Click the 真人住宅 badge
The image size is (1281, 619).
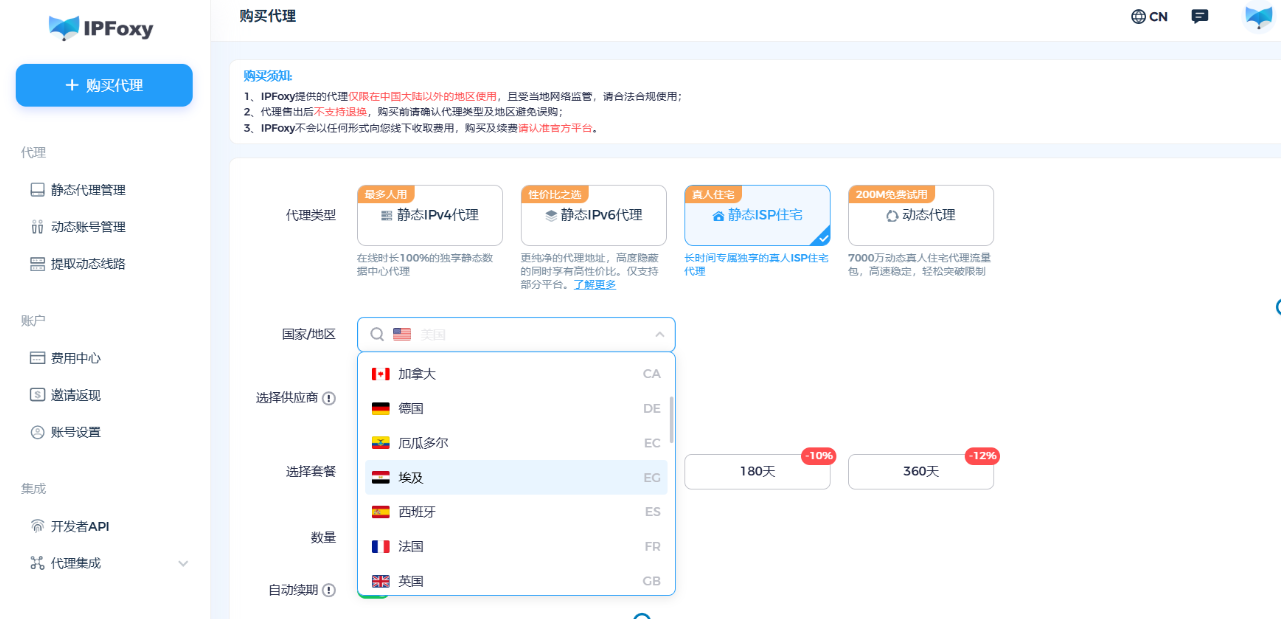713,194
